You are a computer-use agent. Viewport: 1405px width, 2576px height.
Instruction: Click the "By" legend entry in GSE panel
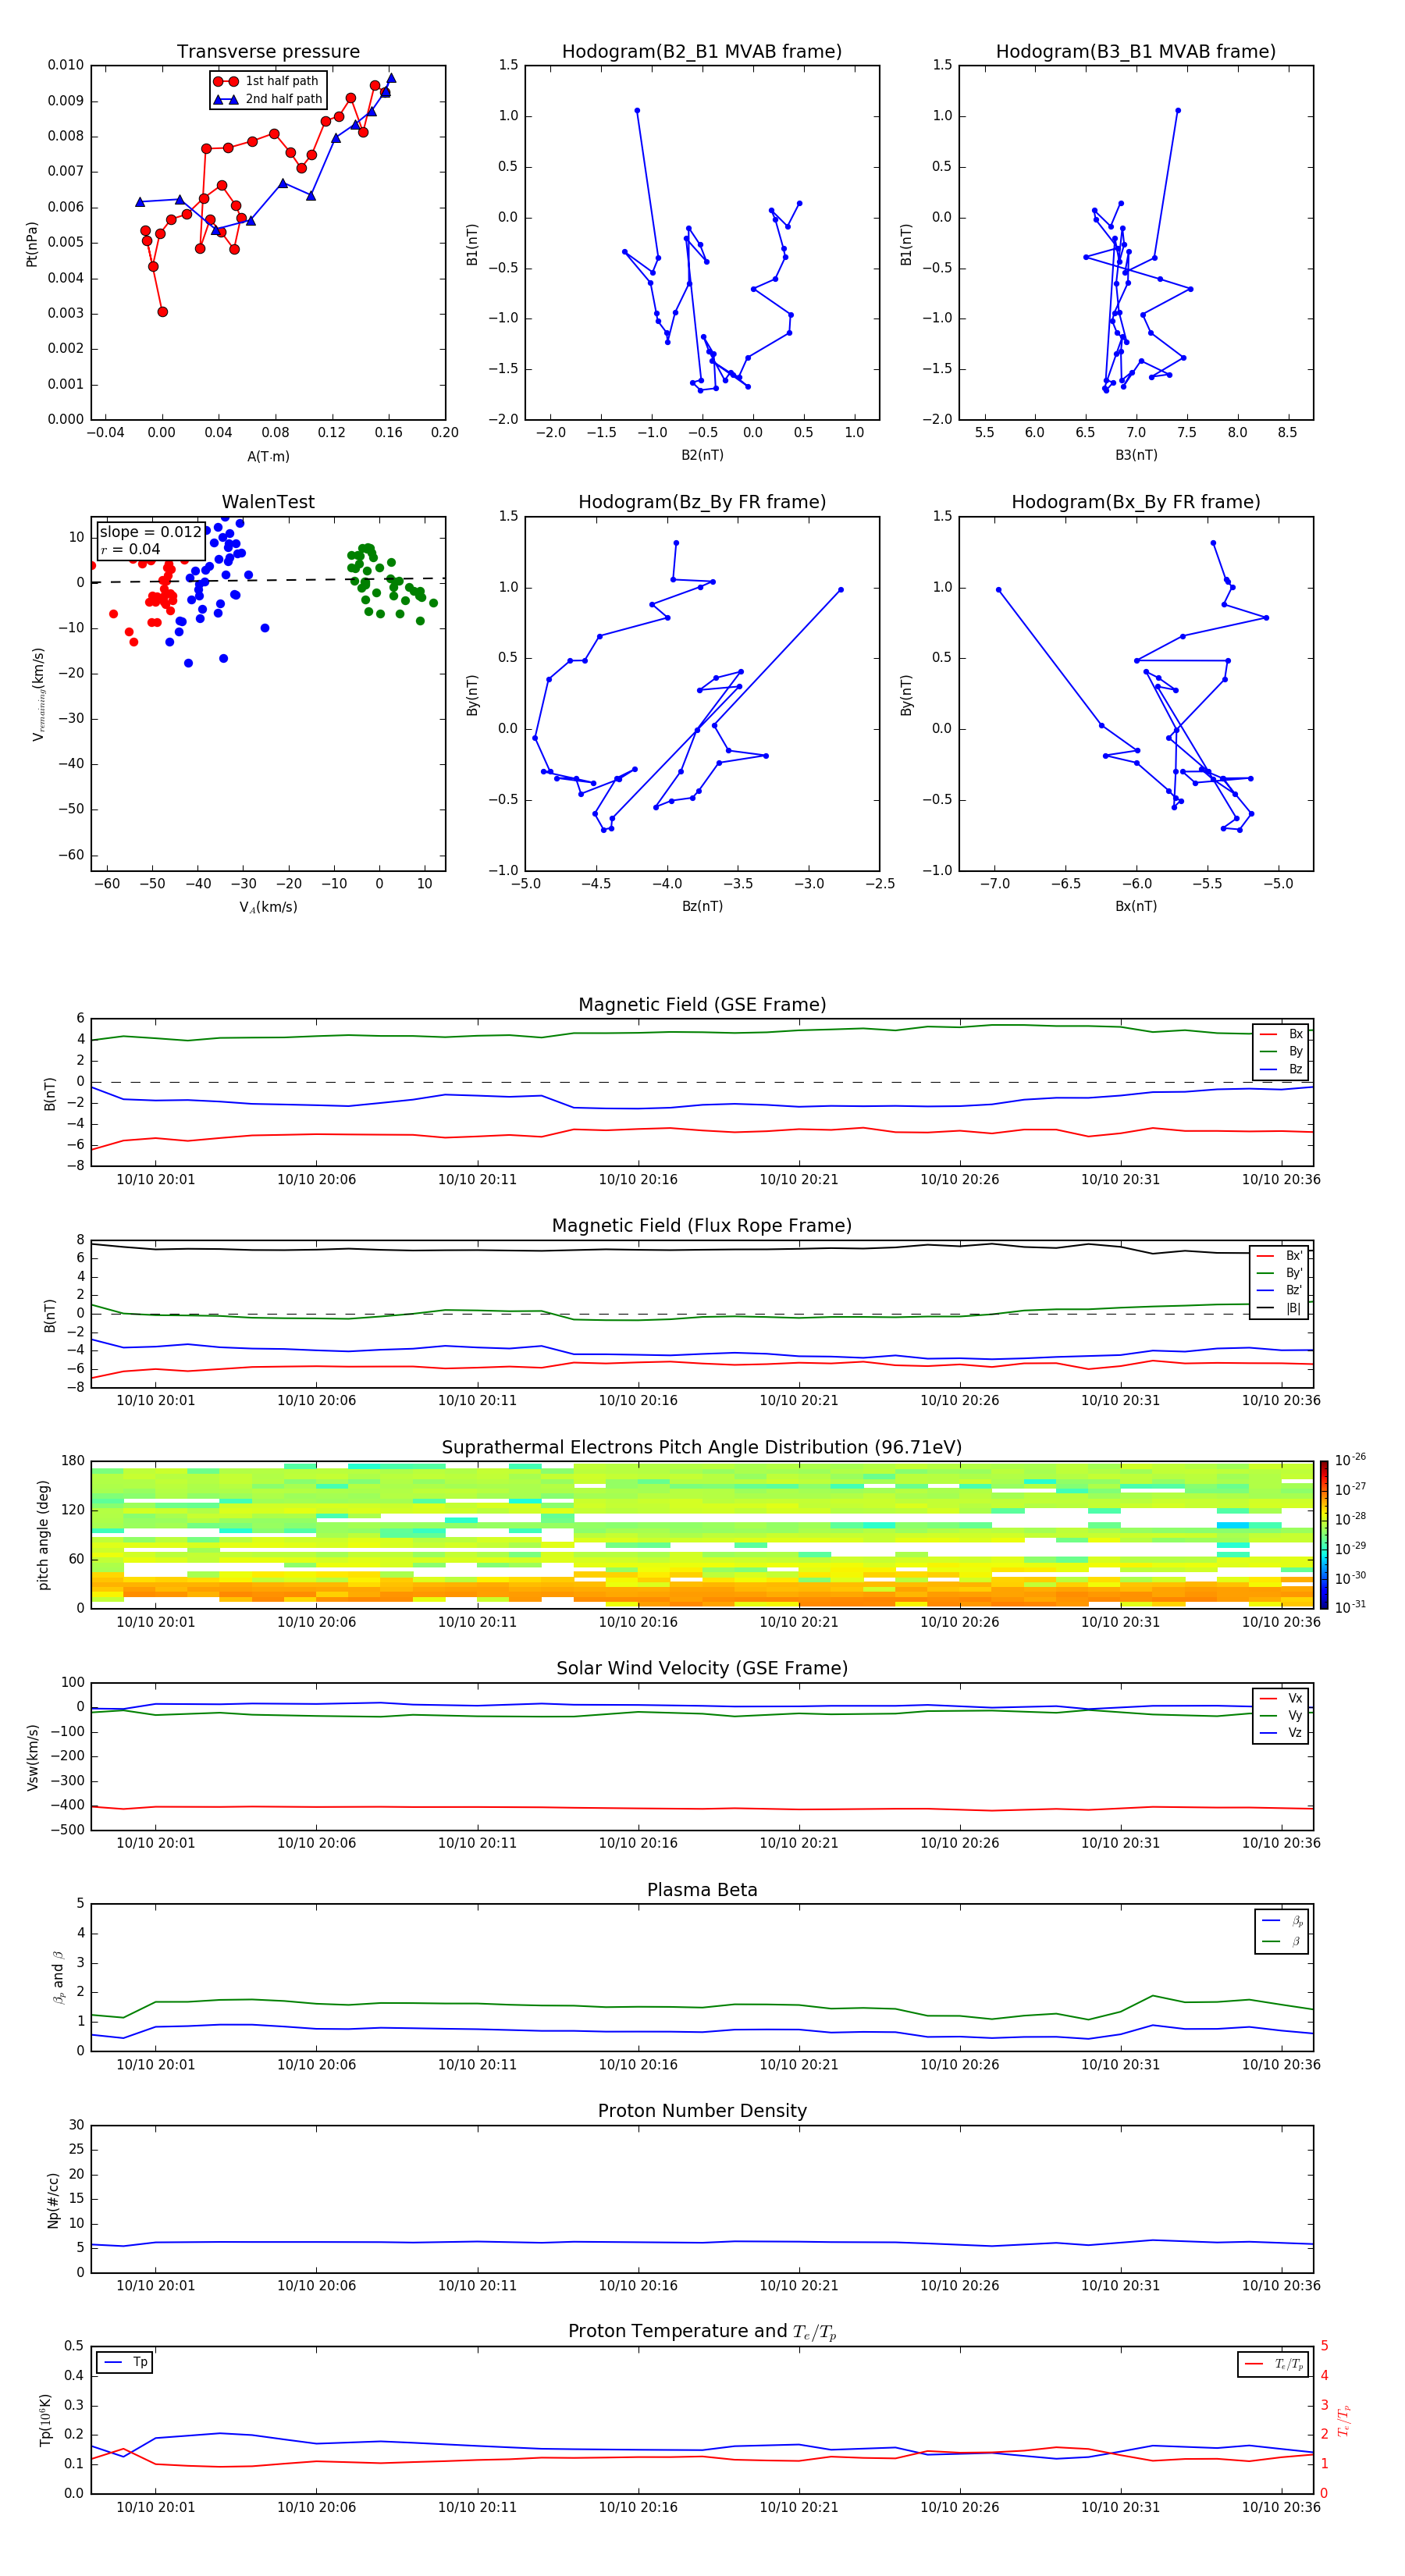pyautogui.click(x=1281, y=1052)
